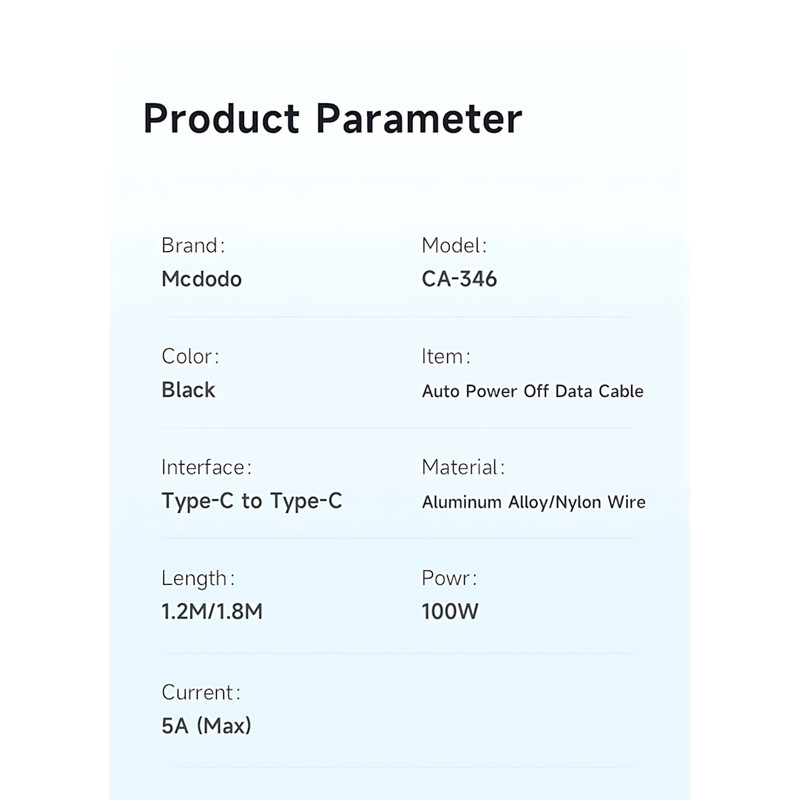Select the model number "CA-346"
Screen dimensions: 800x800
(459, 279)
